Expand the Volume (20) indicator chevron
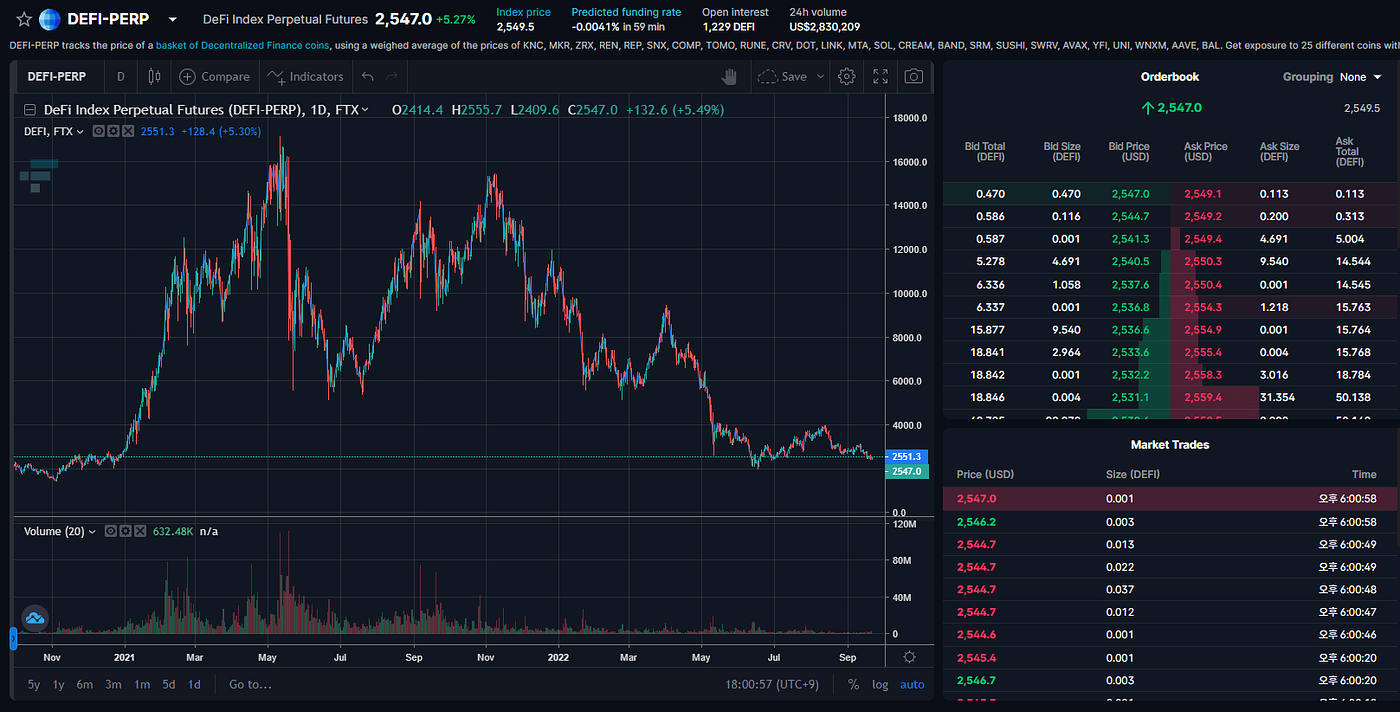Image resolution: width=1400 pixels, height=712 pixels. pos(93,531)
